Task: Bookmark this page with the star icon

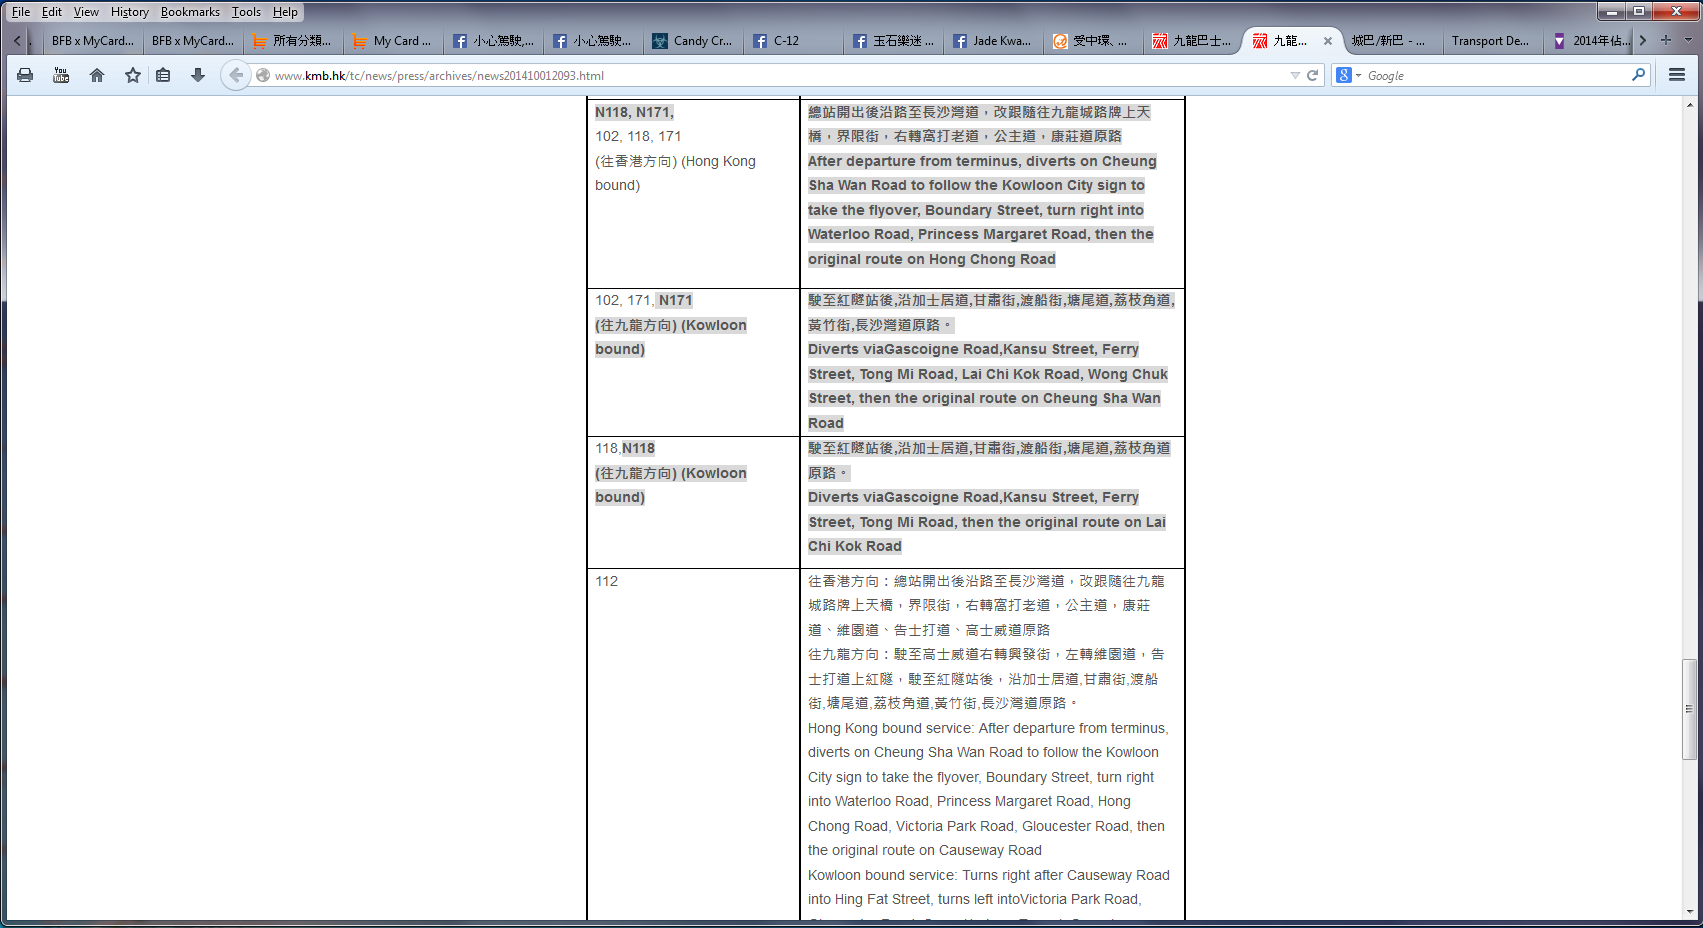Action: tap(132, 75)
